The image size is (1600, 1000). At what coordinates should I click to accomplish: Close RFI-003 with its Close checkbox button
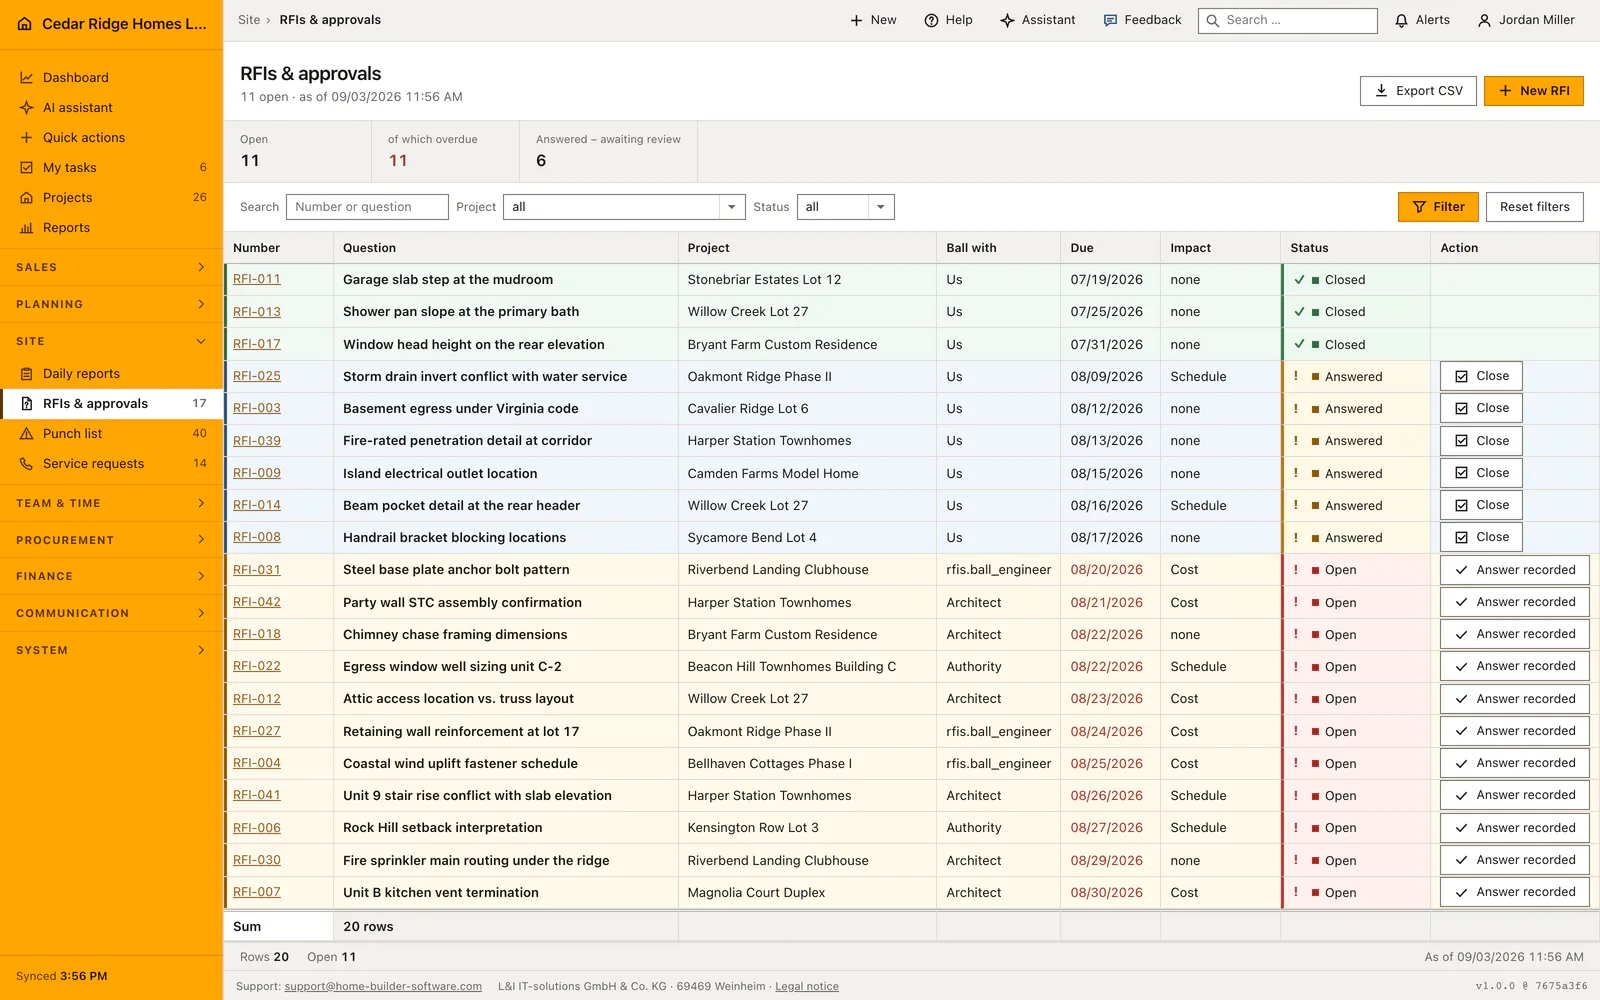pyautogui.click(x=1481, y=408)
